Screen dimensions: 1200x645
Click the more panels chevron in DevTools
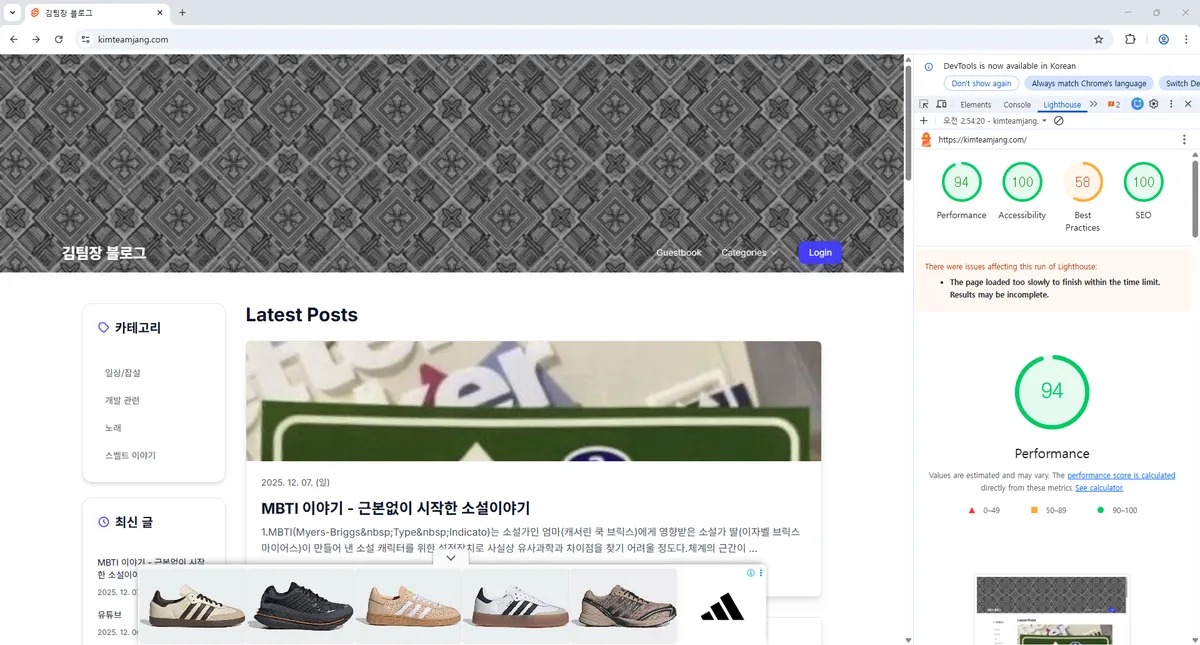click(1094, 104)
